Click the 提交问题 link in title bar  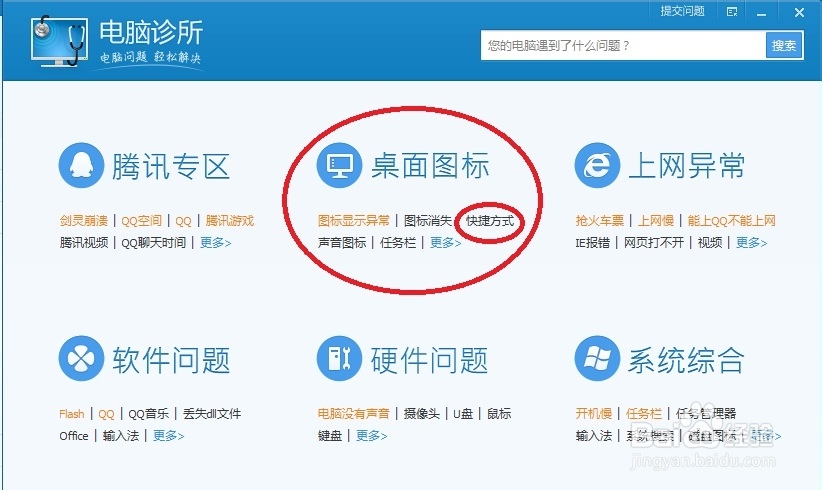[x=682, y=11]
